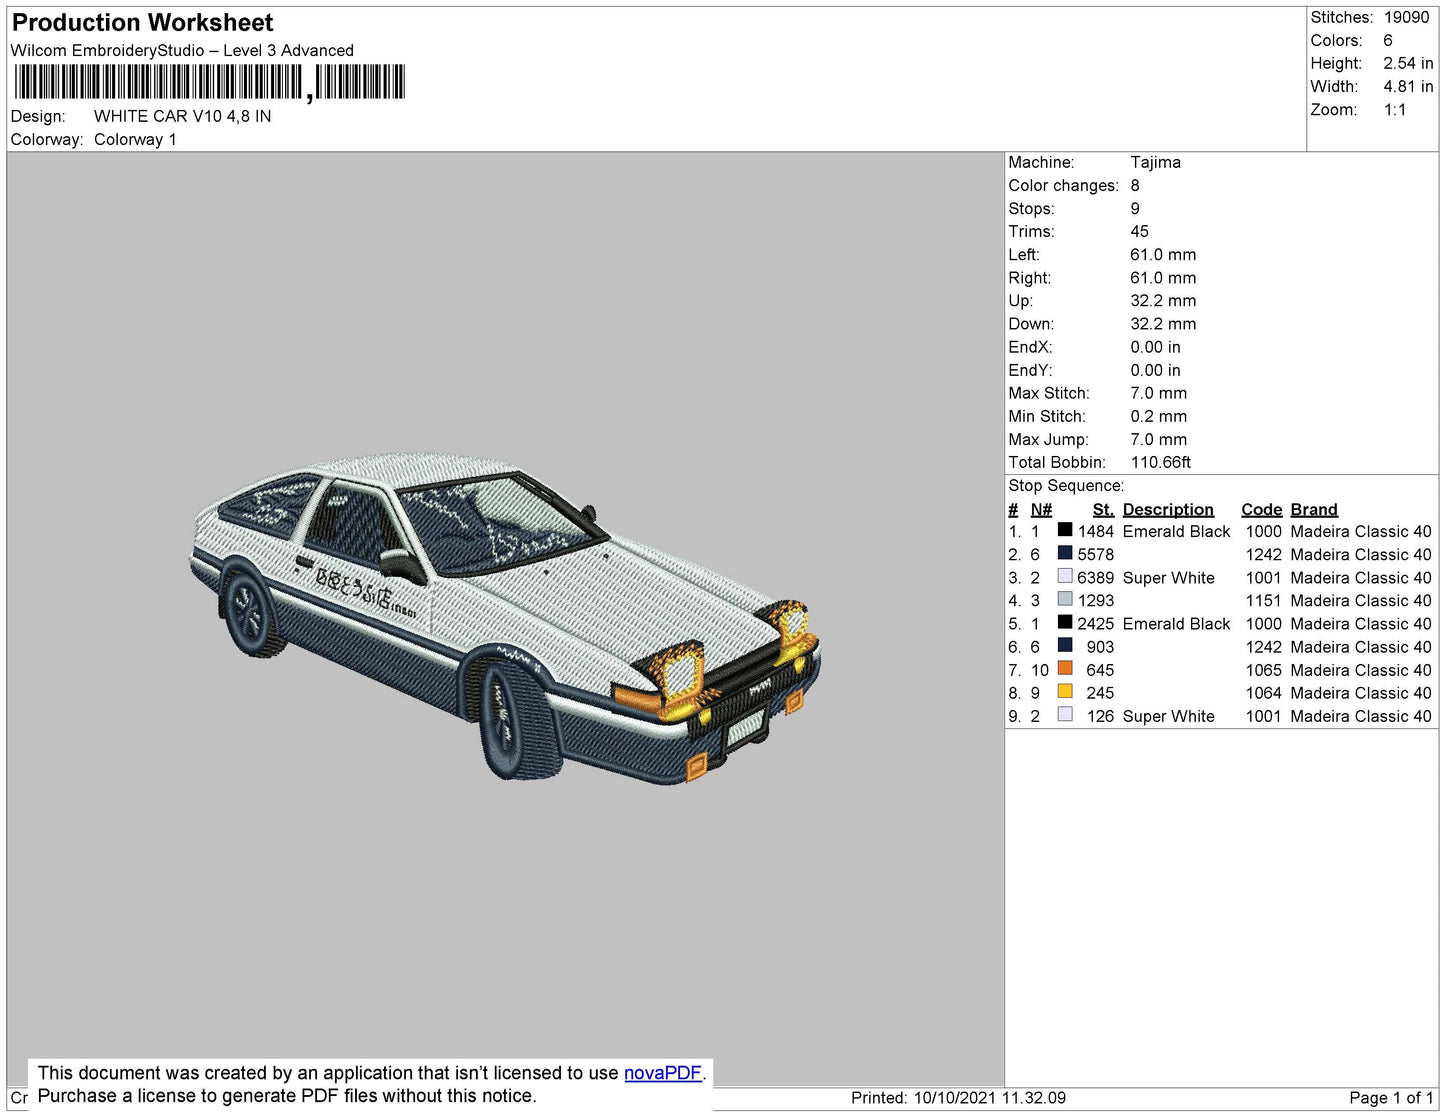The height and width of the screenshot is (1117, 1445).
Task: Click the Down value '32.2 mm'
Action: [1163, 323]
